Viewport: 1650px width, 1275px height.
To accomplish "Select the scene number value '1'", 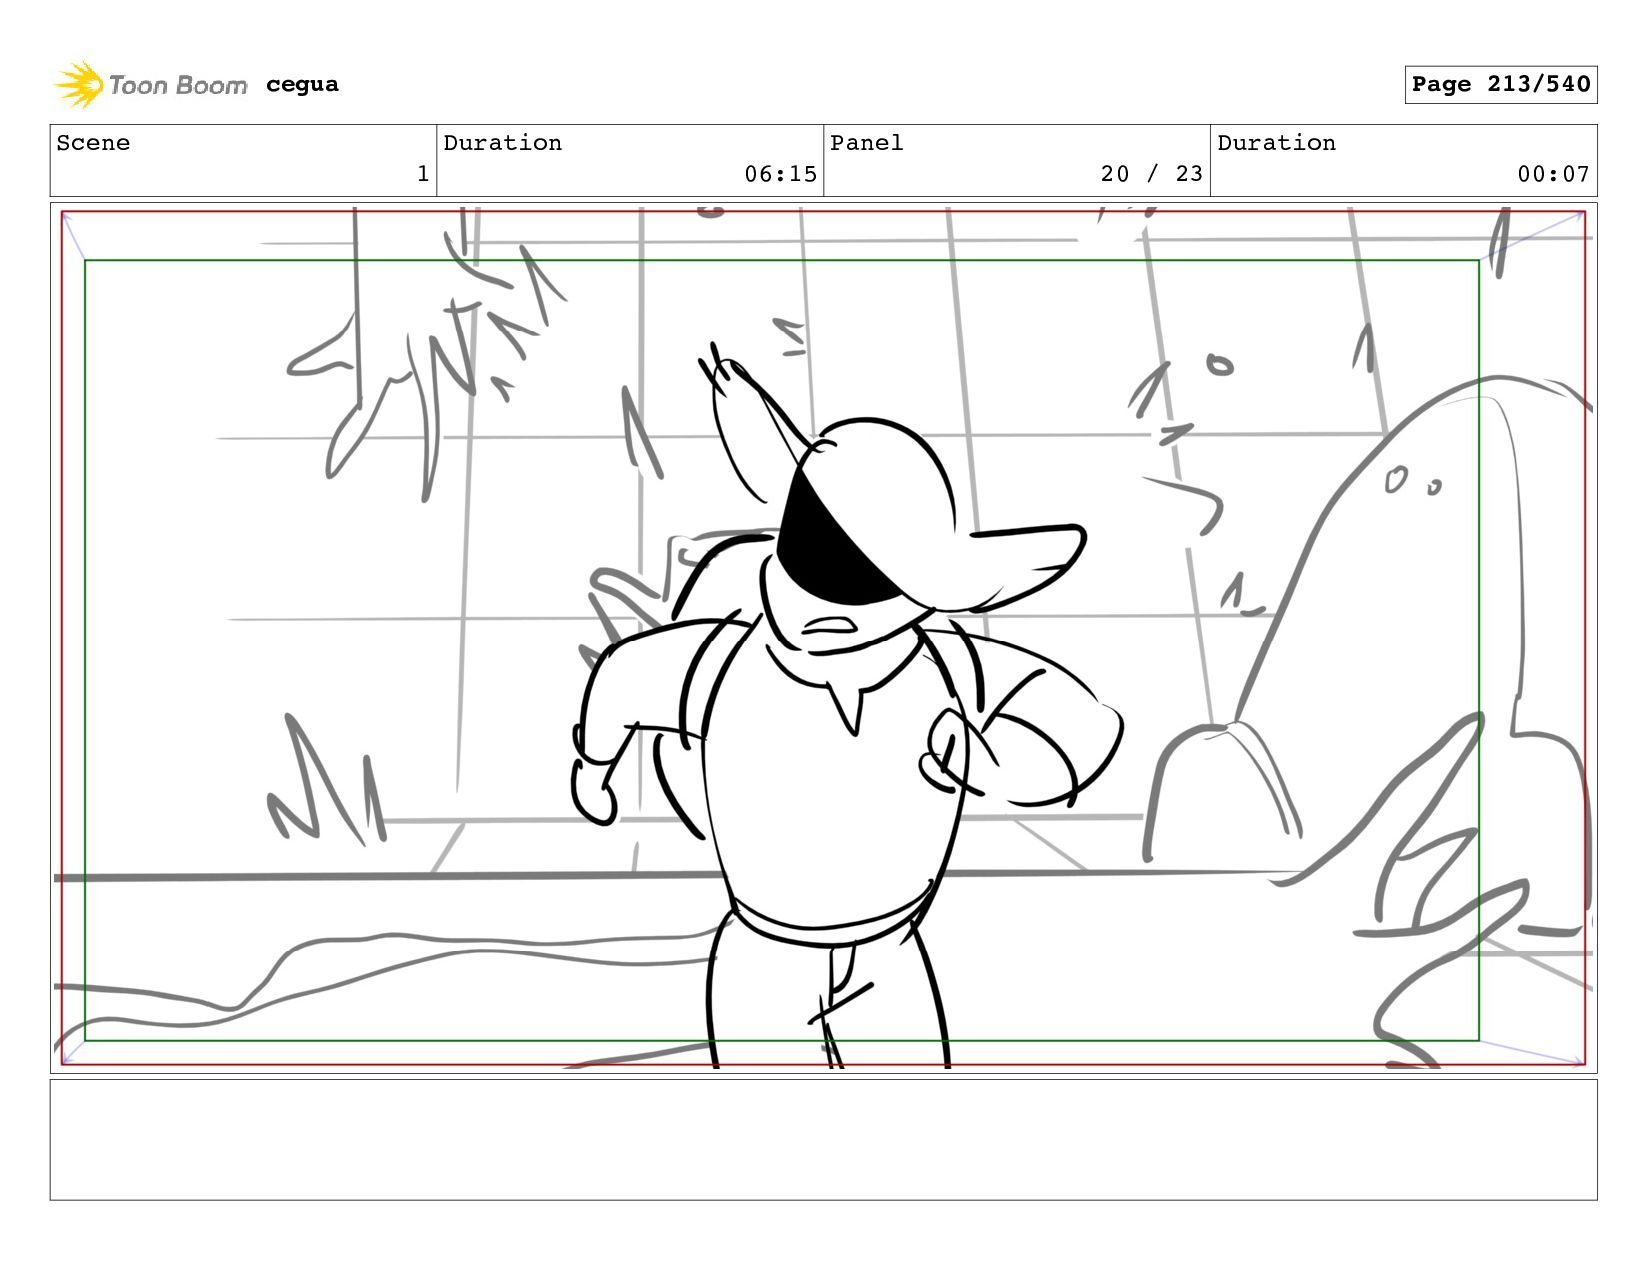I will coord(423,174).
